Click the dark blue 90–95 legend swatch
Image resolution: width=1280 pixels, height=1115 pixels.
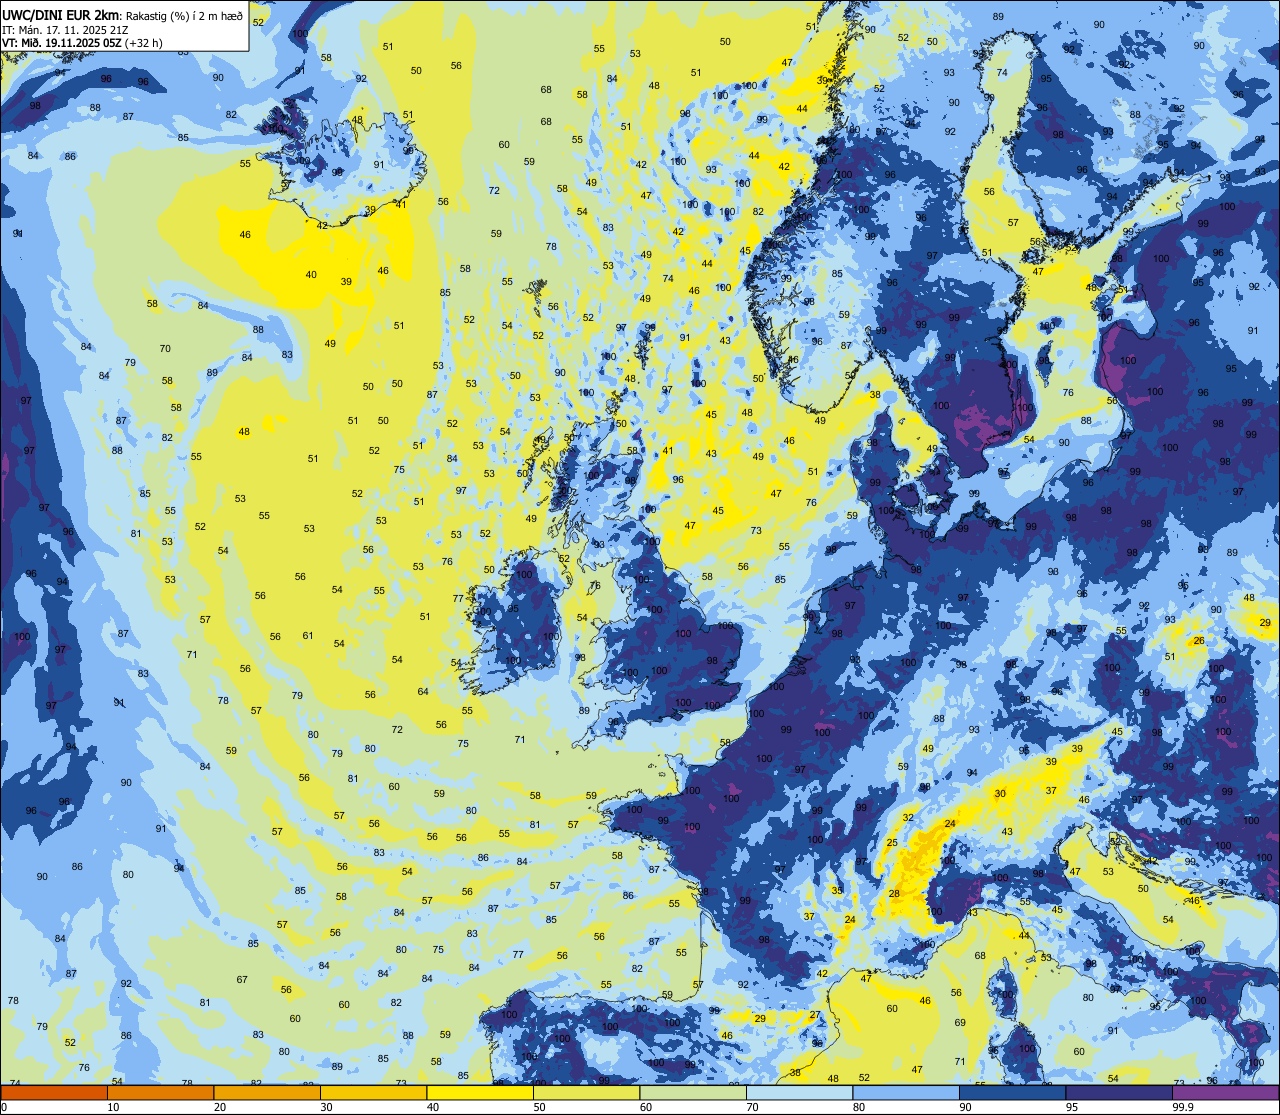tap(1012, 1093)
